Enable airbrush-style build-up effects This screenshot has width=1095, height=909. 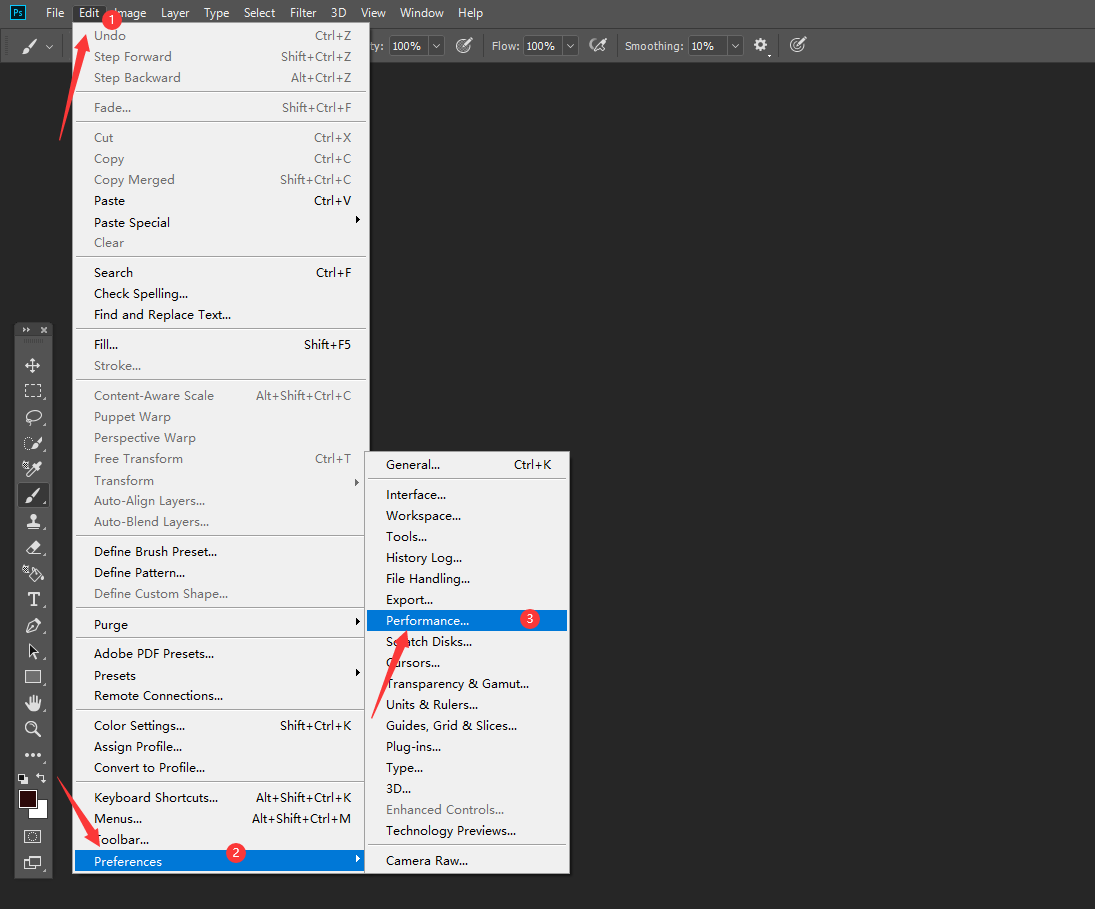[x=598, y=45]
